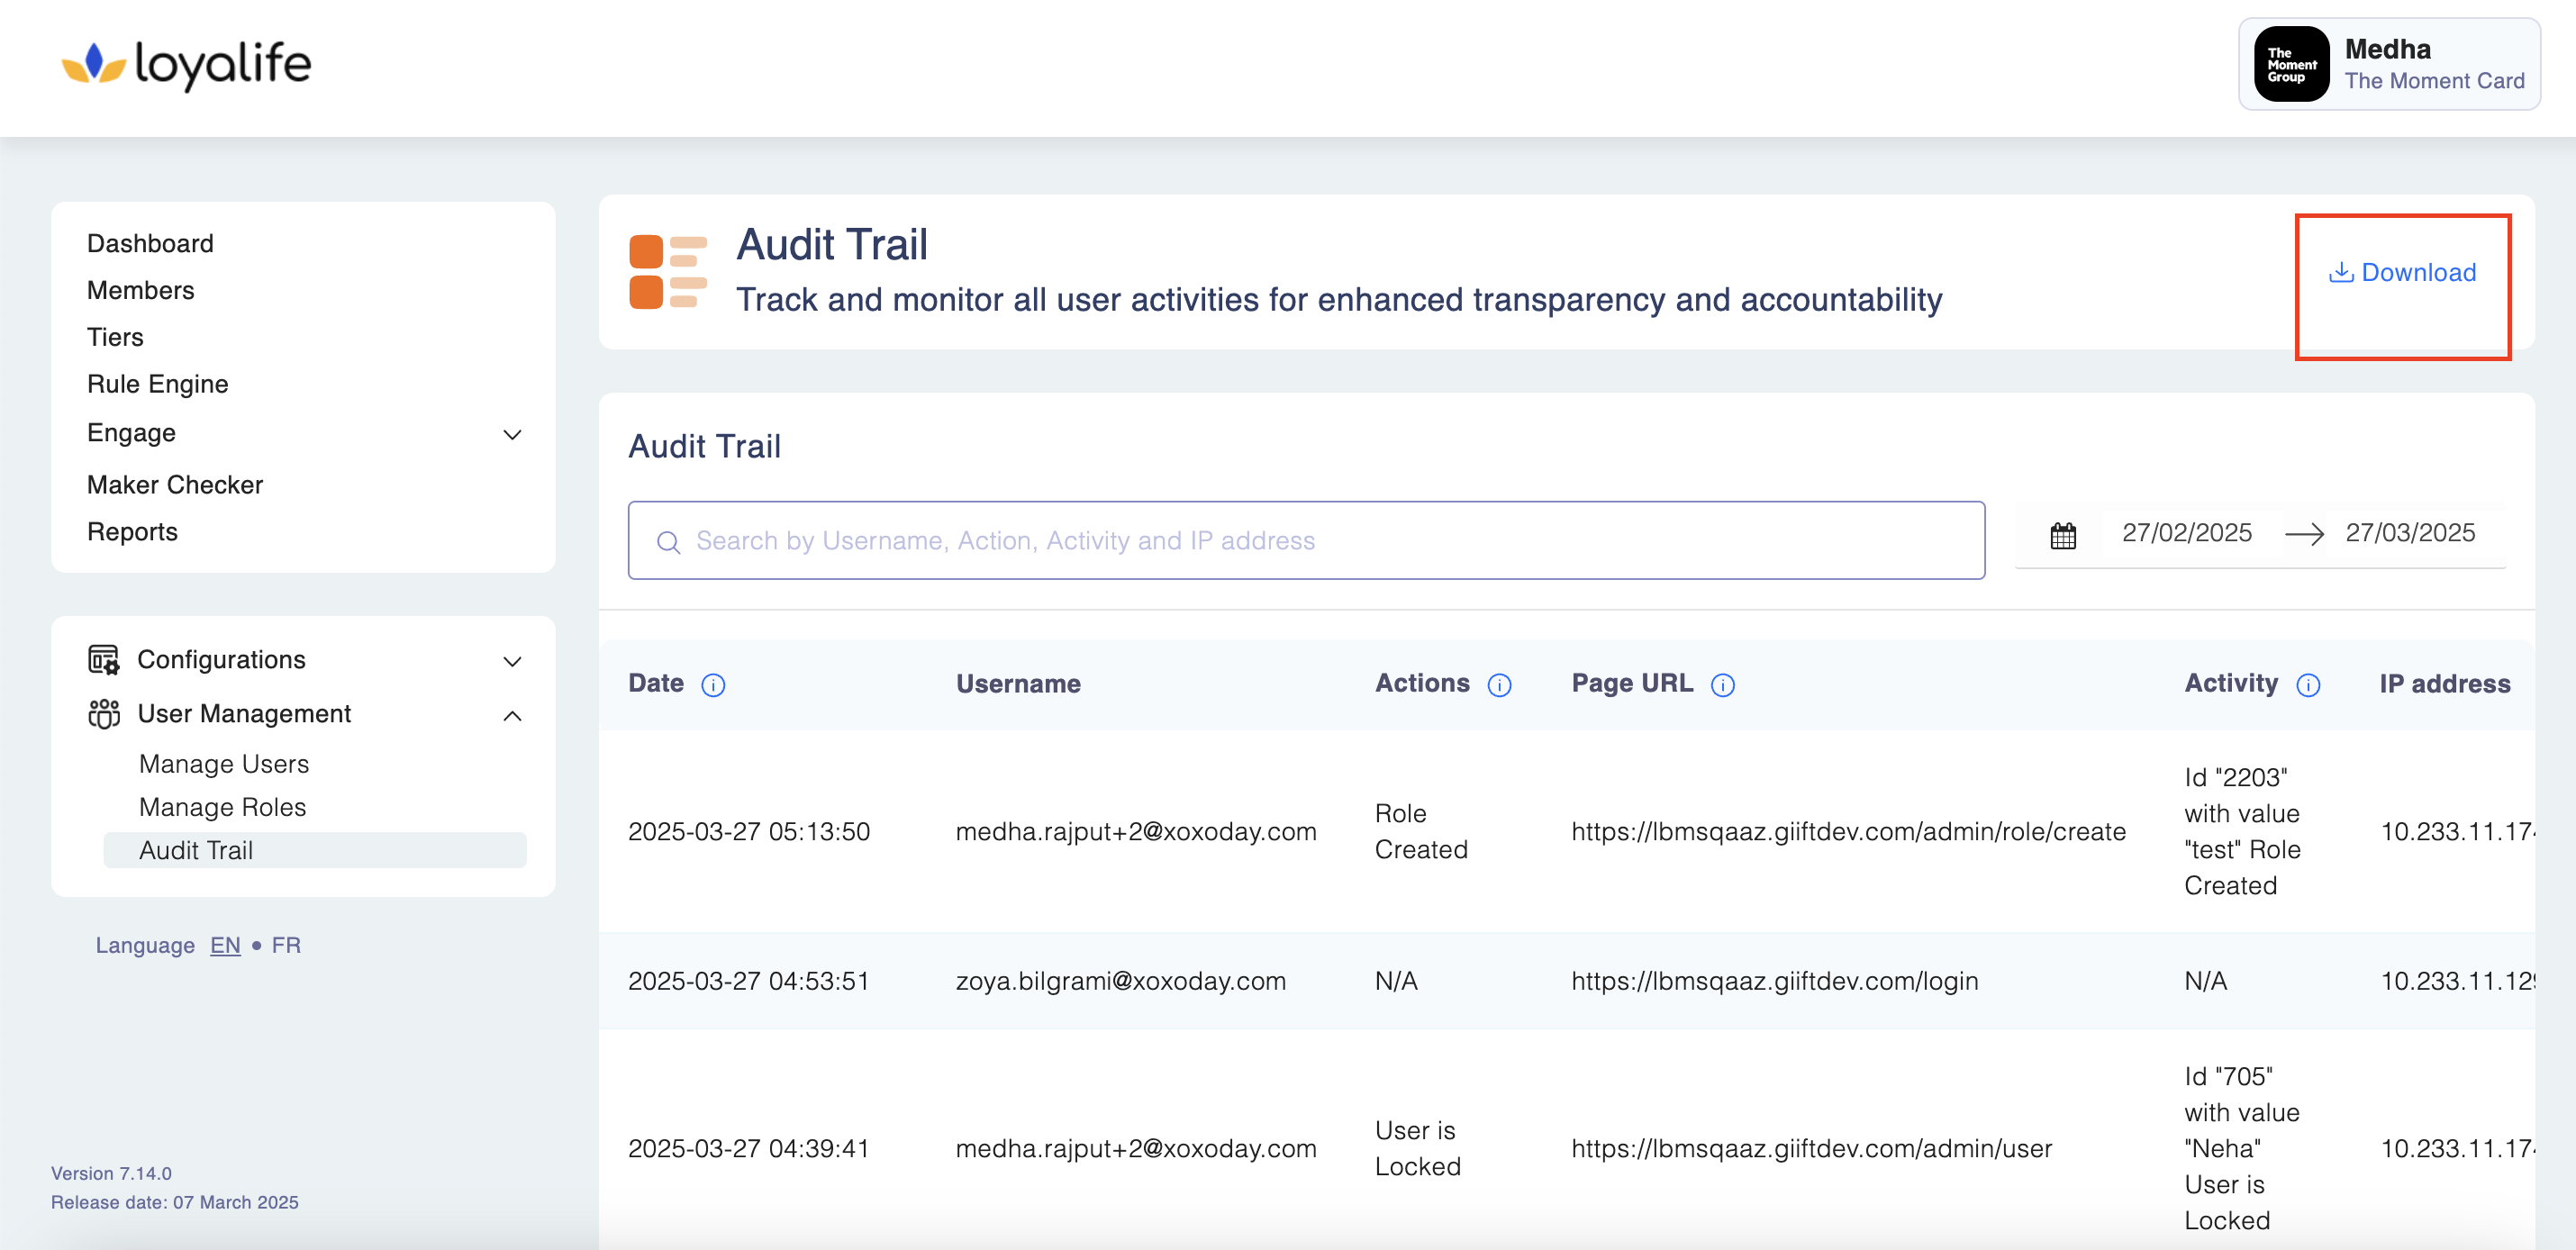Click the loyalife logo
This screenshot has height=1250, width=2576.
[187, 65]
